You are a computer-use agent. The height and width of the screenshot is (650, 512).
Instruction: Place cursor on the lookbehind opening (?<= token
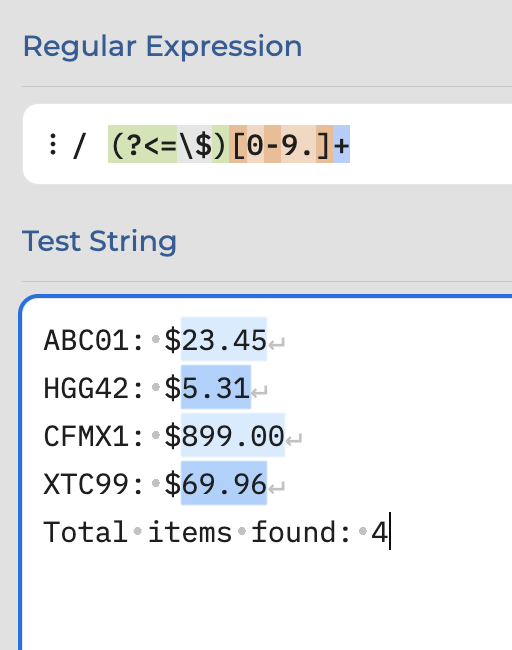(143, 144)
